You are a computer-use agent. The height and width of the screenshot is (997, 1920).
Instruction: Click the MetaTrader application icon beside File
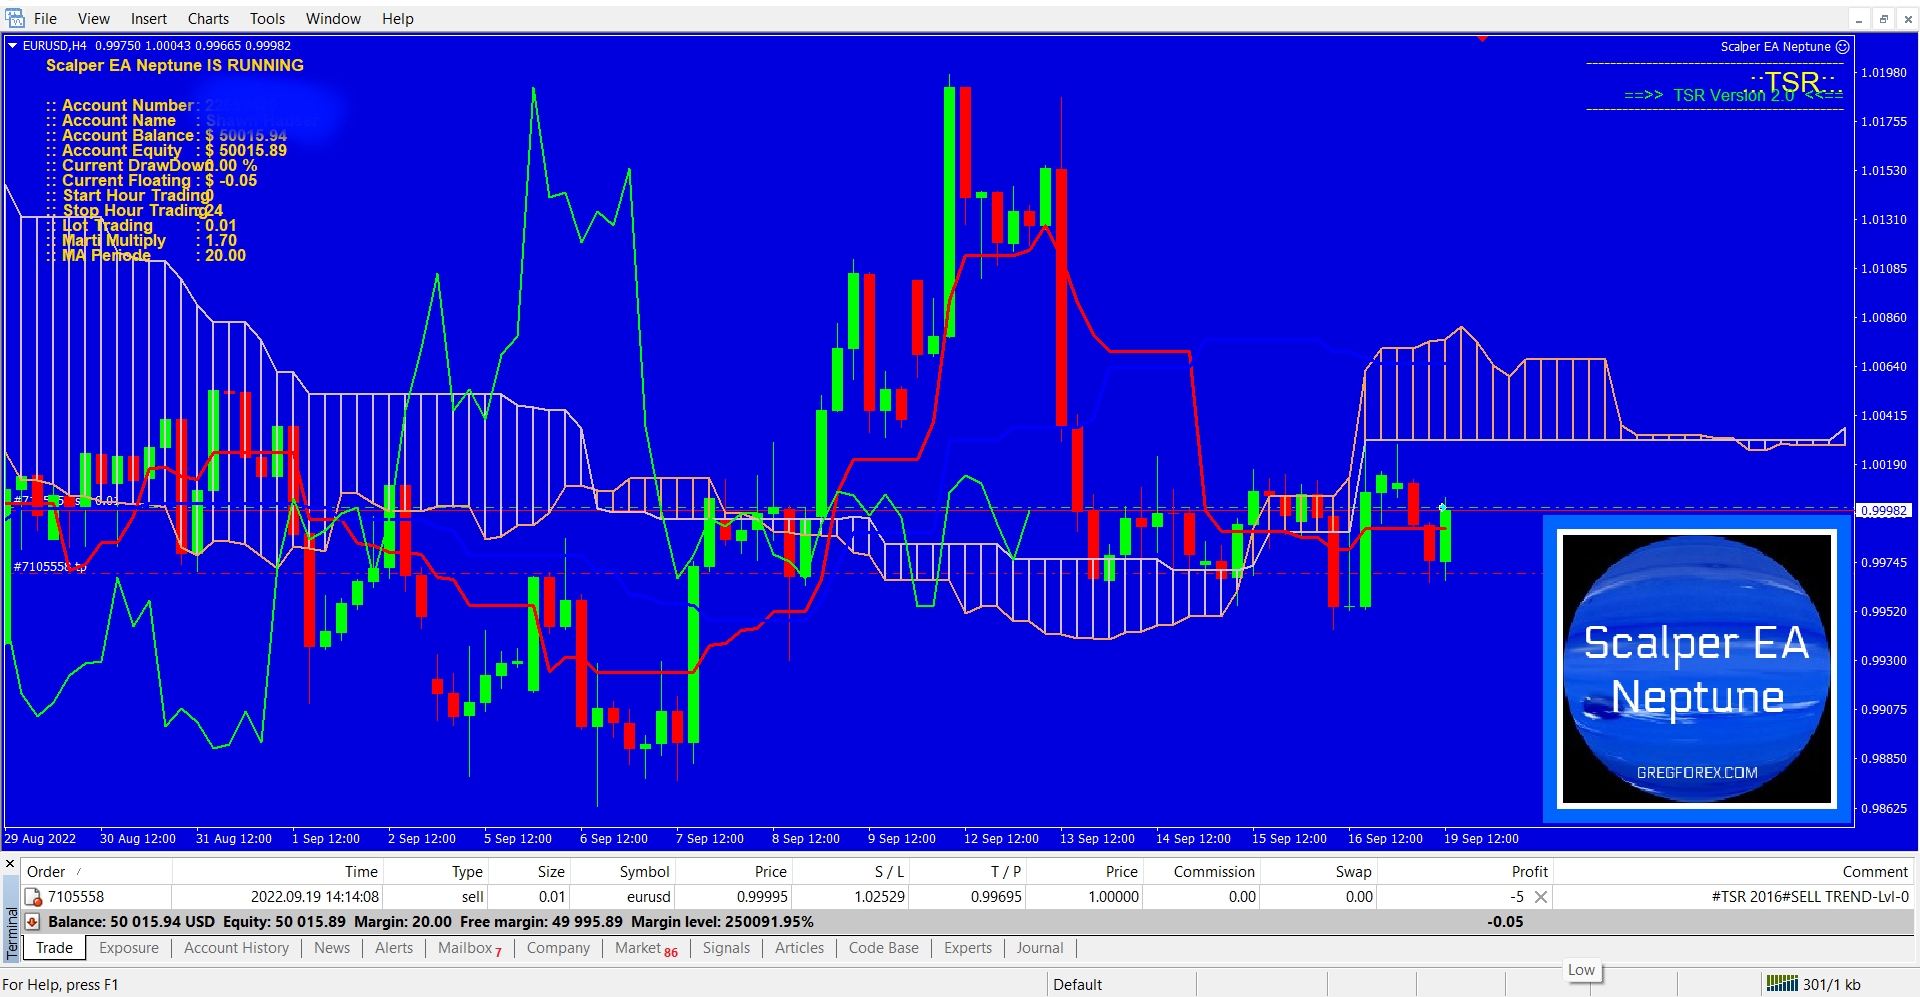pyautogui.click(x=14, y=18)
